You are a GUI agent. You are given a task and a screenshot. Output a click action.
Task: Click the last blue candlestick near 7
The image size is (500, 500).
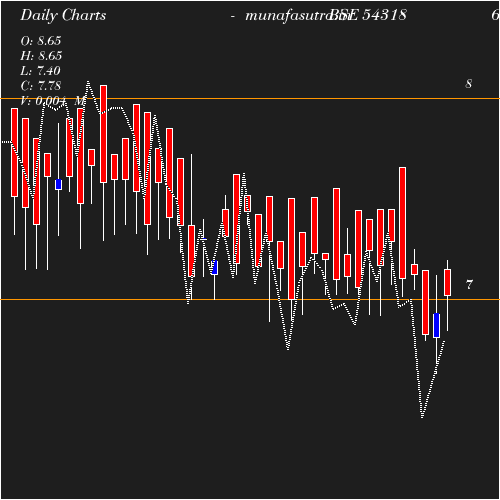pos(436,325)
